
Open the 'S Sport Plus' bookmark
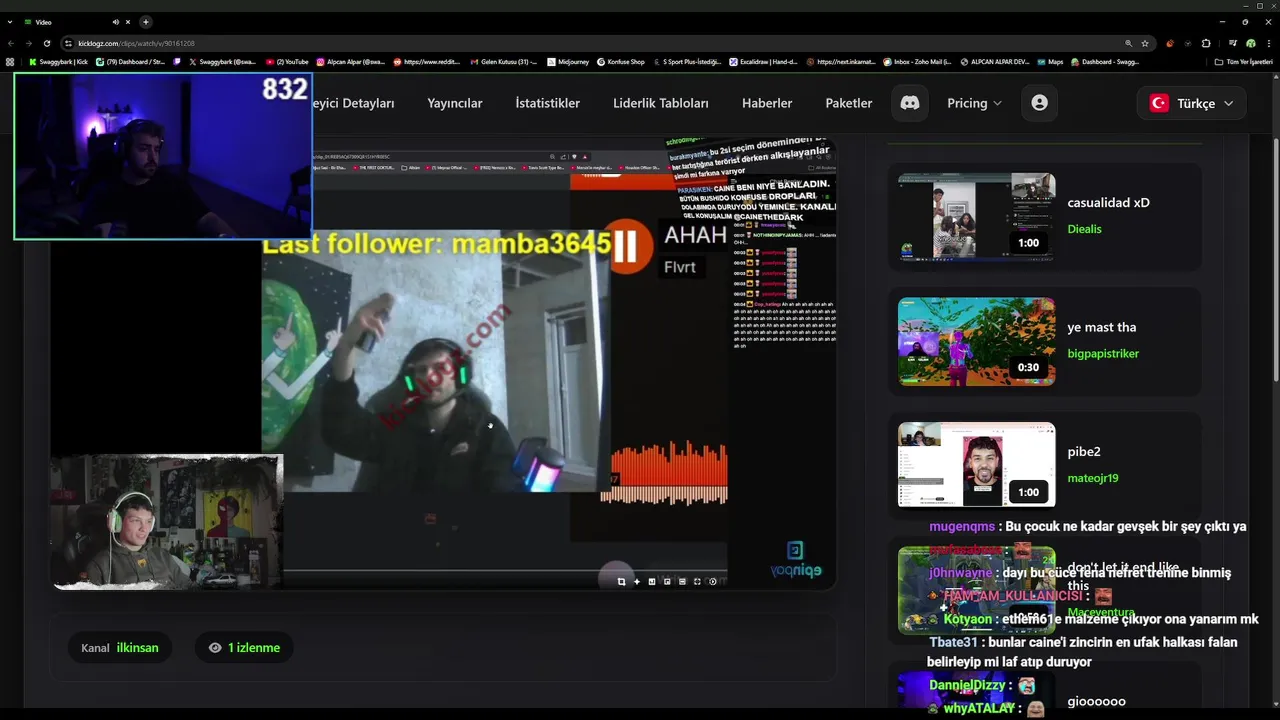(x=686, y=62)
